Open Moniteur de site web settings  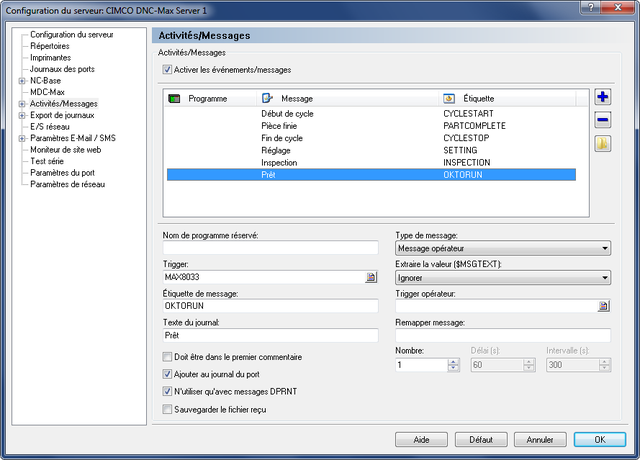tap(66, 150)
